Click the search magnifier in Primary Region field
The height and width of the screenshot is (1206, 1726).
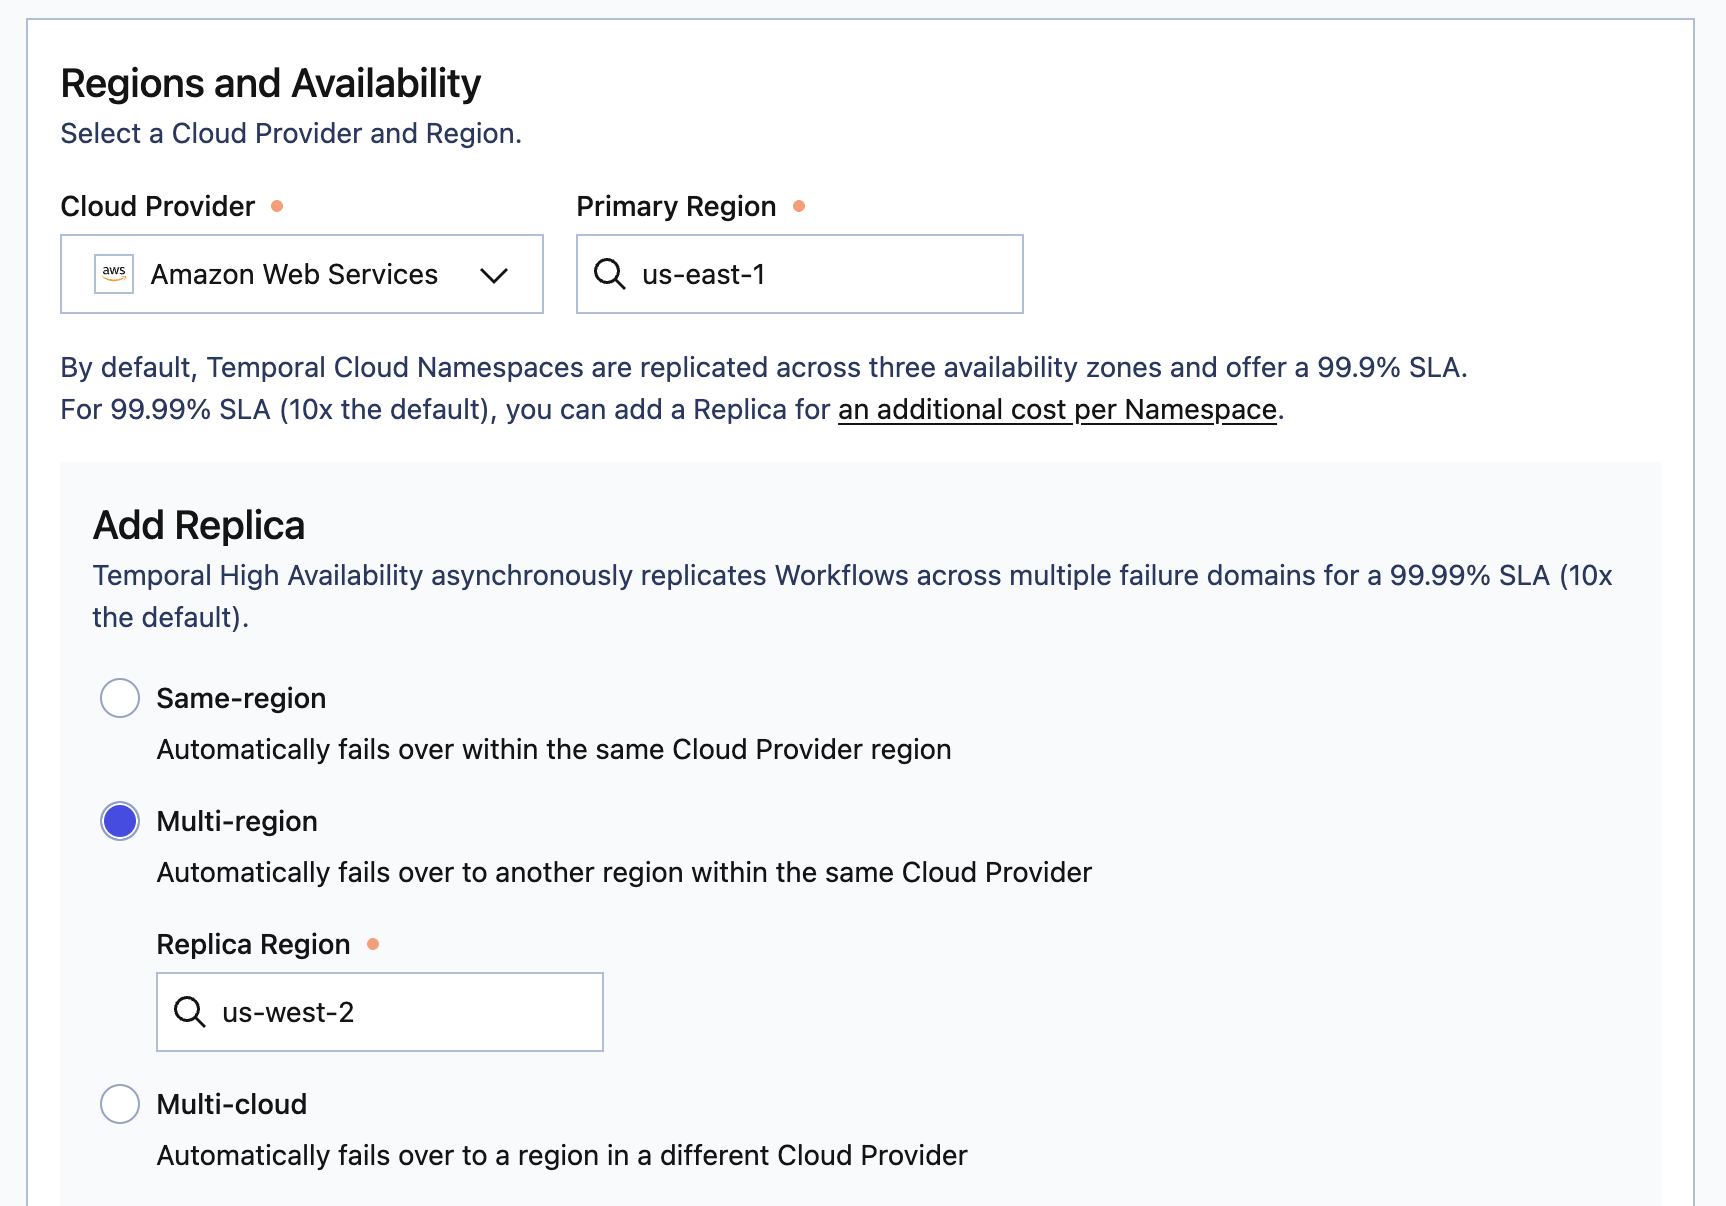pyautogui.click(x=609, y=273)
